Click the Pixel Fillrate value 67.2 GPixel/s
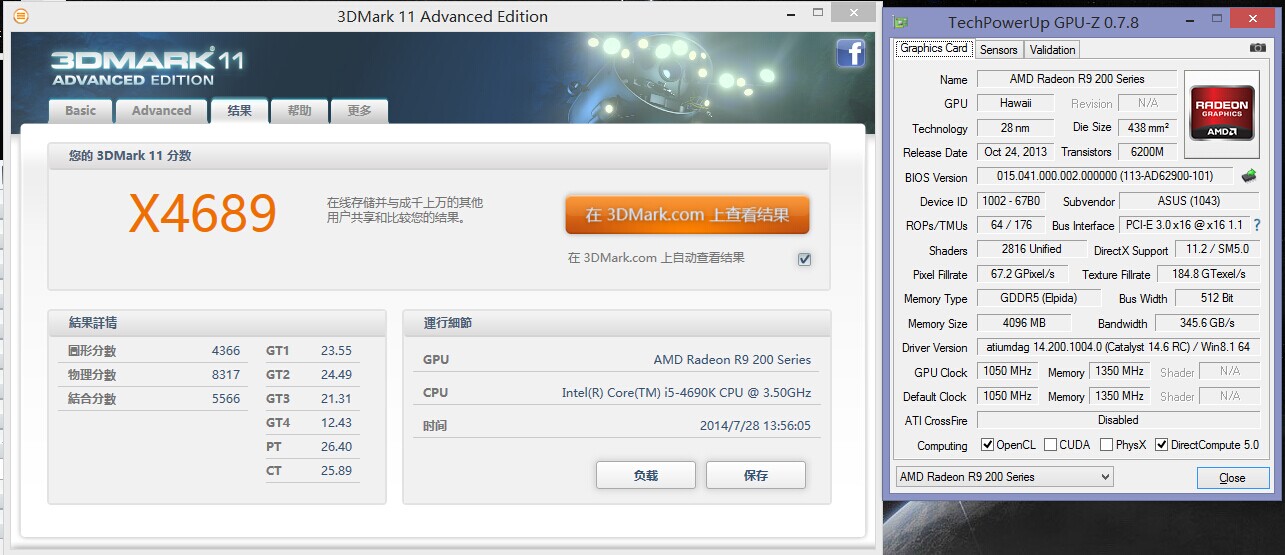This screenshot has height=555, width=1285. coord(1022,274)
